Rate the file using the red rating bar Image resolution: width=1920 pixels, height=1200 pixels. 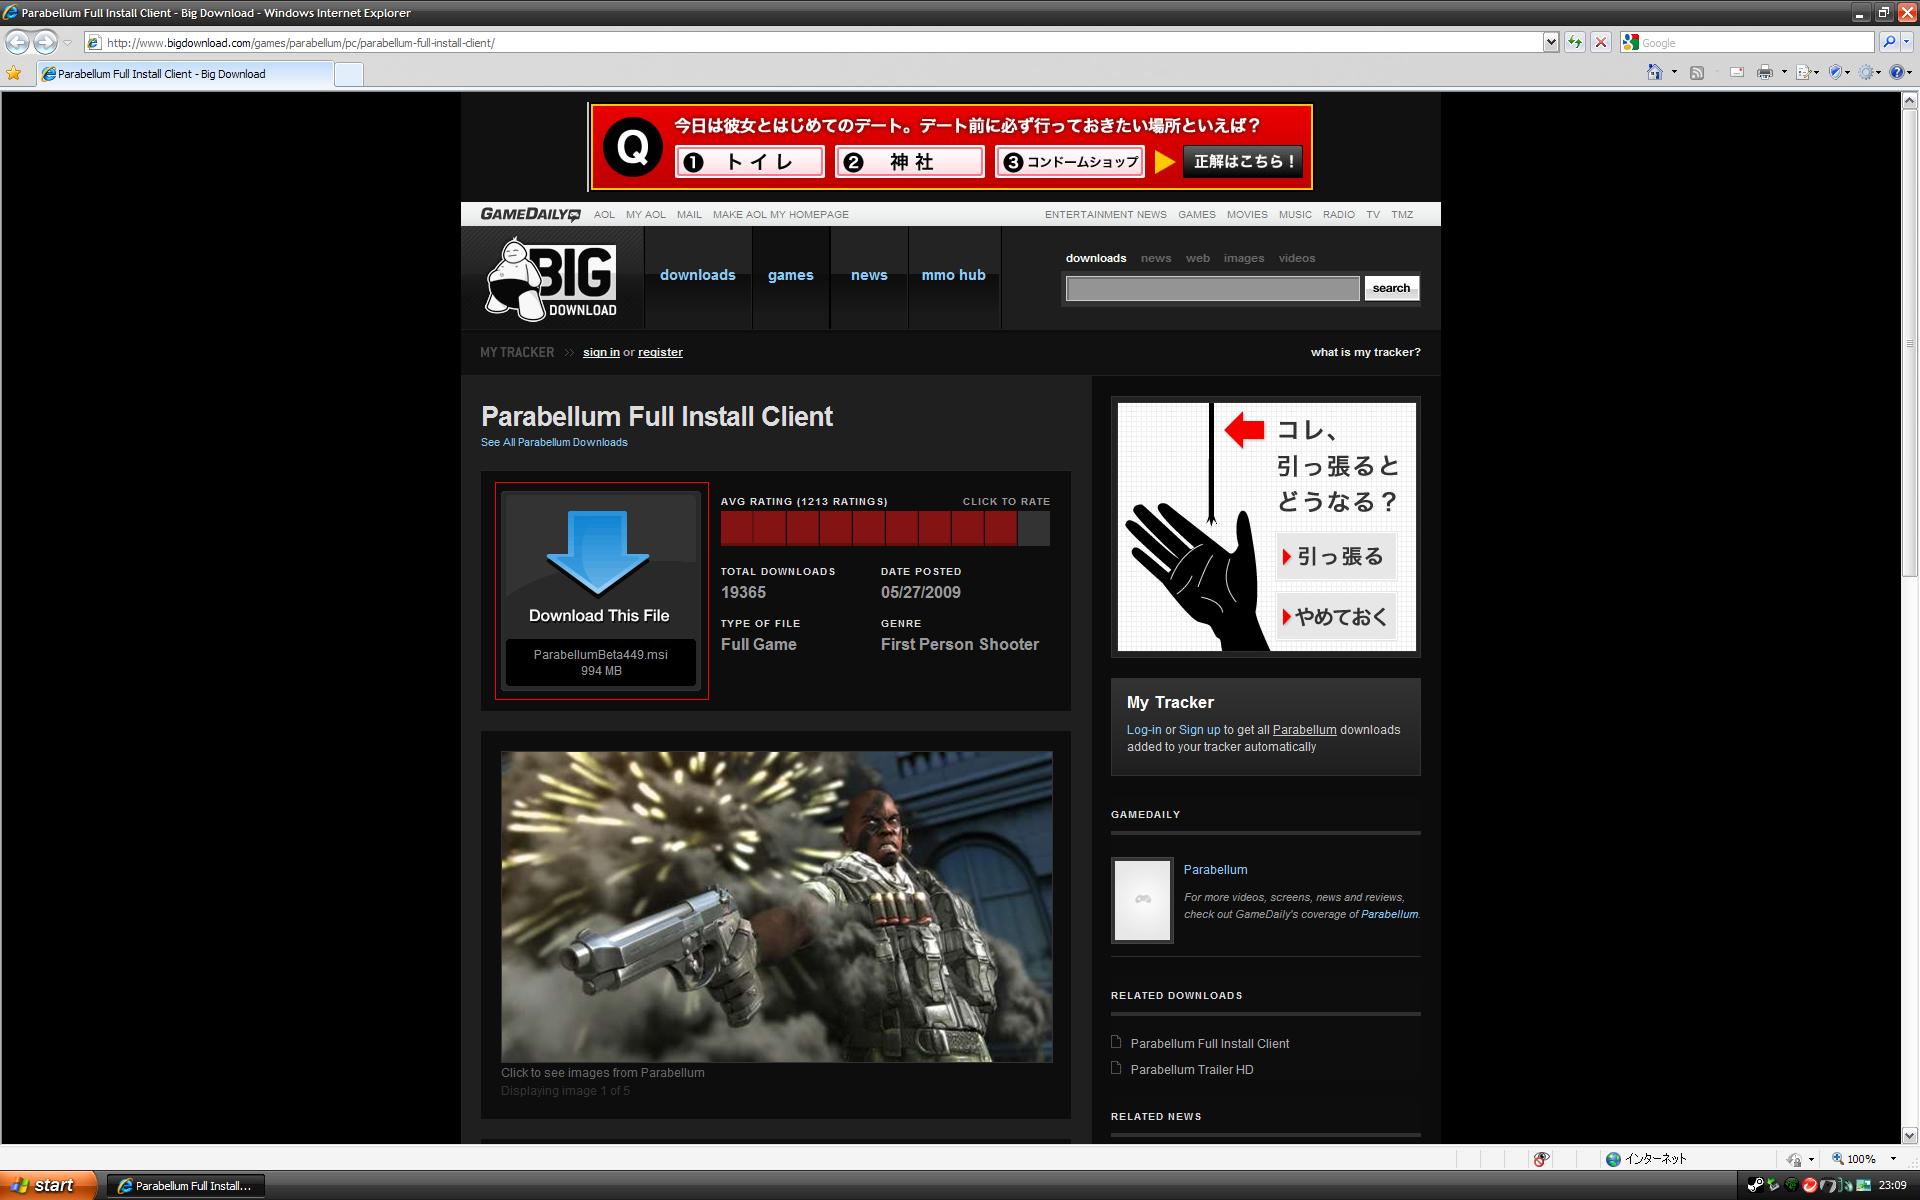coord(885,528)
